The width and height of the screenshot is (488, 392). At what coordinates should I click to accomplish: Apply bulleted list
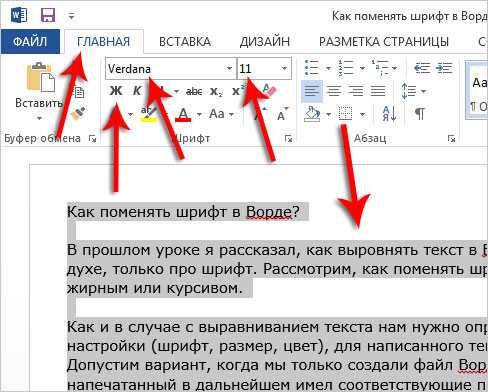coord(312,68)
